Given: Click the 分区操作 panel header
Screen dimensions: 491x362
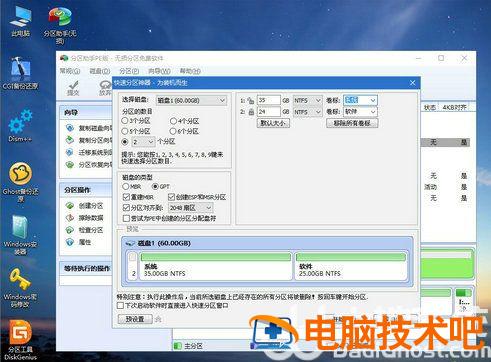Looking at the screenshot, I should tap(86, 190).
